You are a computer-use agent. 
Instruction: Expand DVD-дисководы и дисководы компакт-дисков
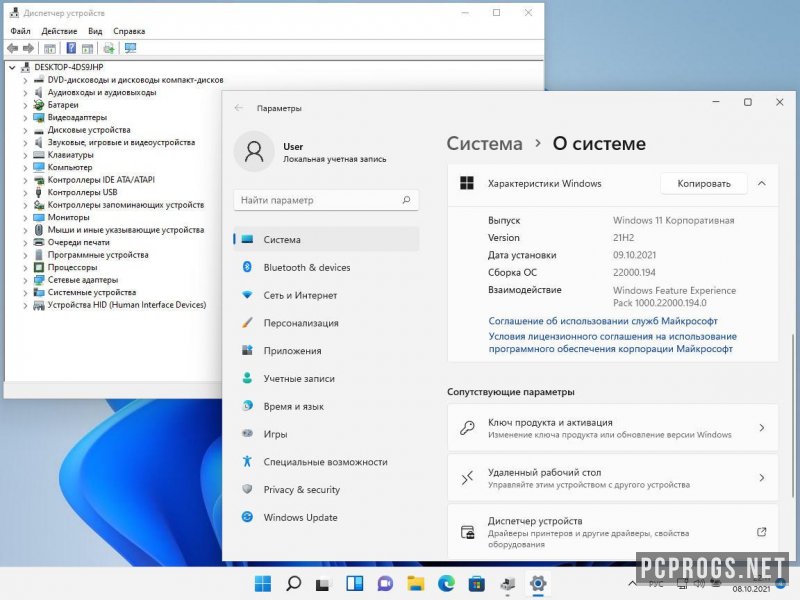point(25,80)
